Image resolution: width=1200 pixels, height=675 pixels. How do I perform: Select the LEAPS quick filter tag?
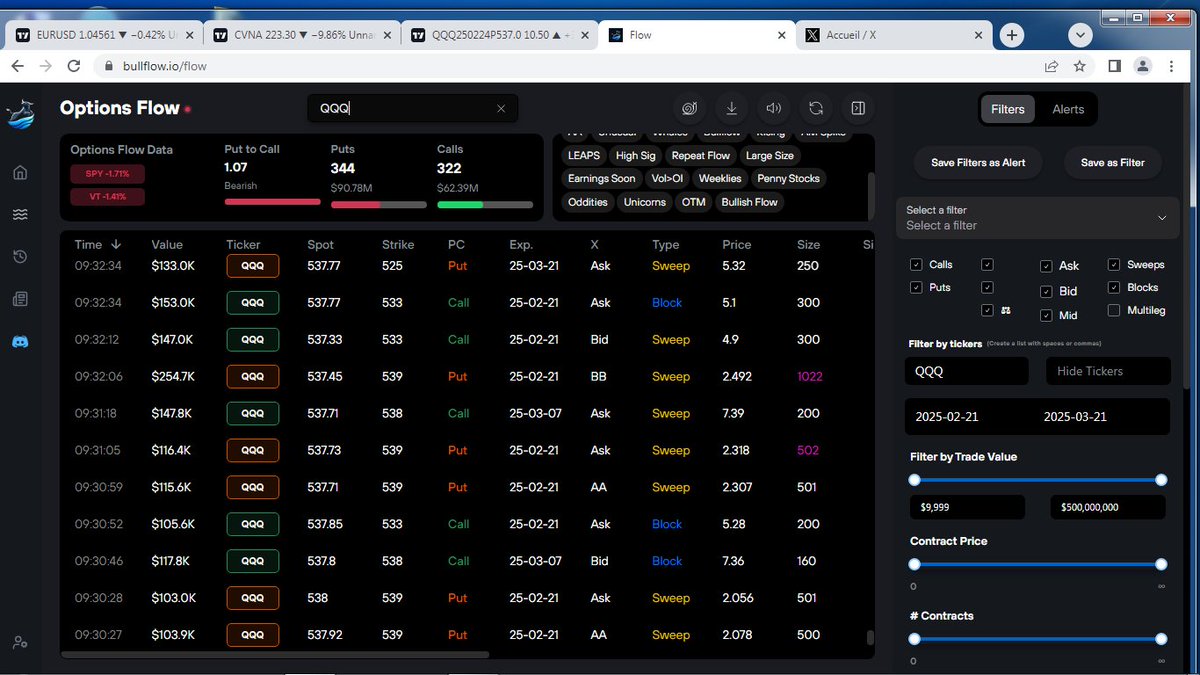point(584,156)
